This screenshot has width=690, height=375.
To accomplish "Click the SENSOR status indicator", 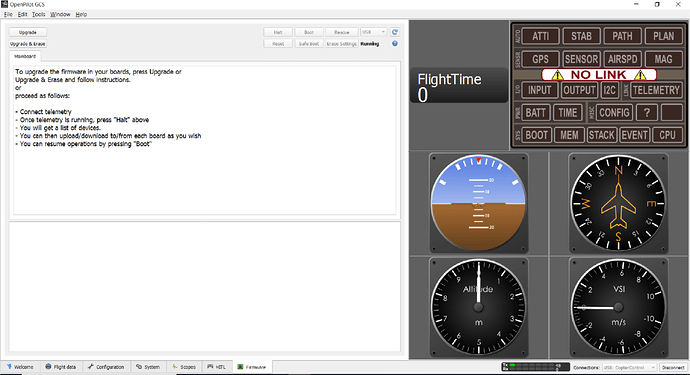I will (581, 59).
